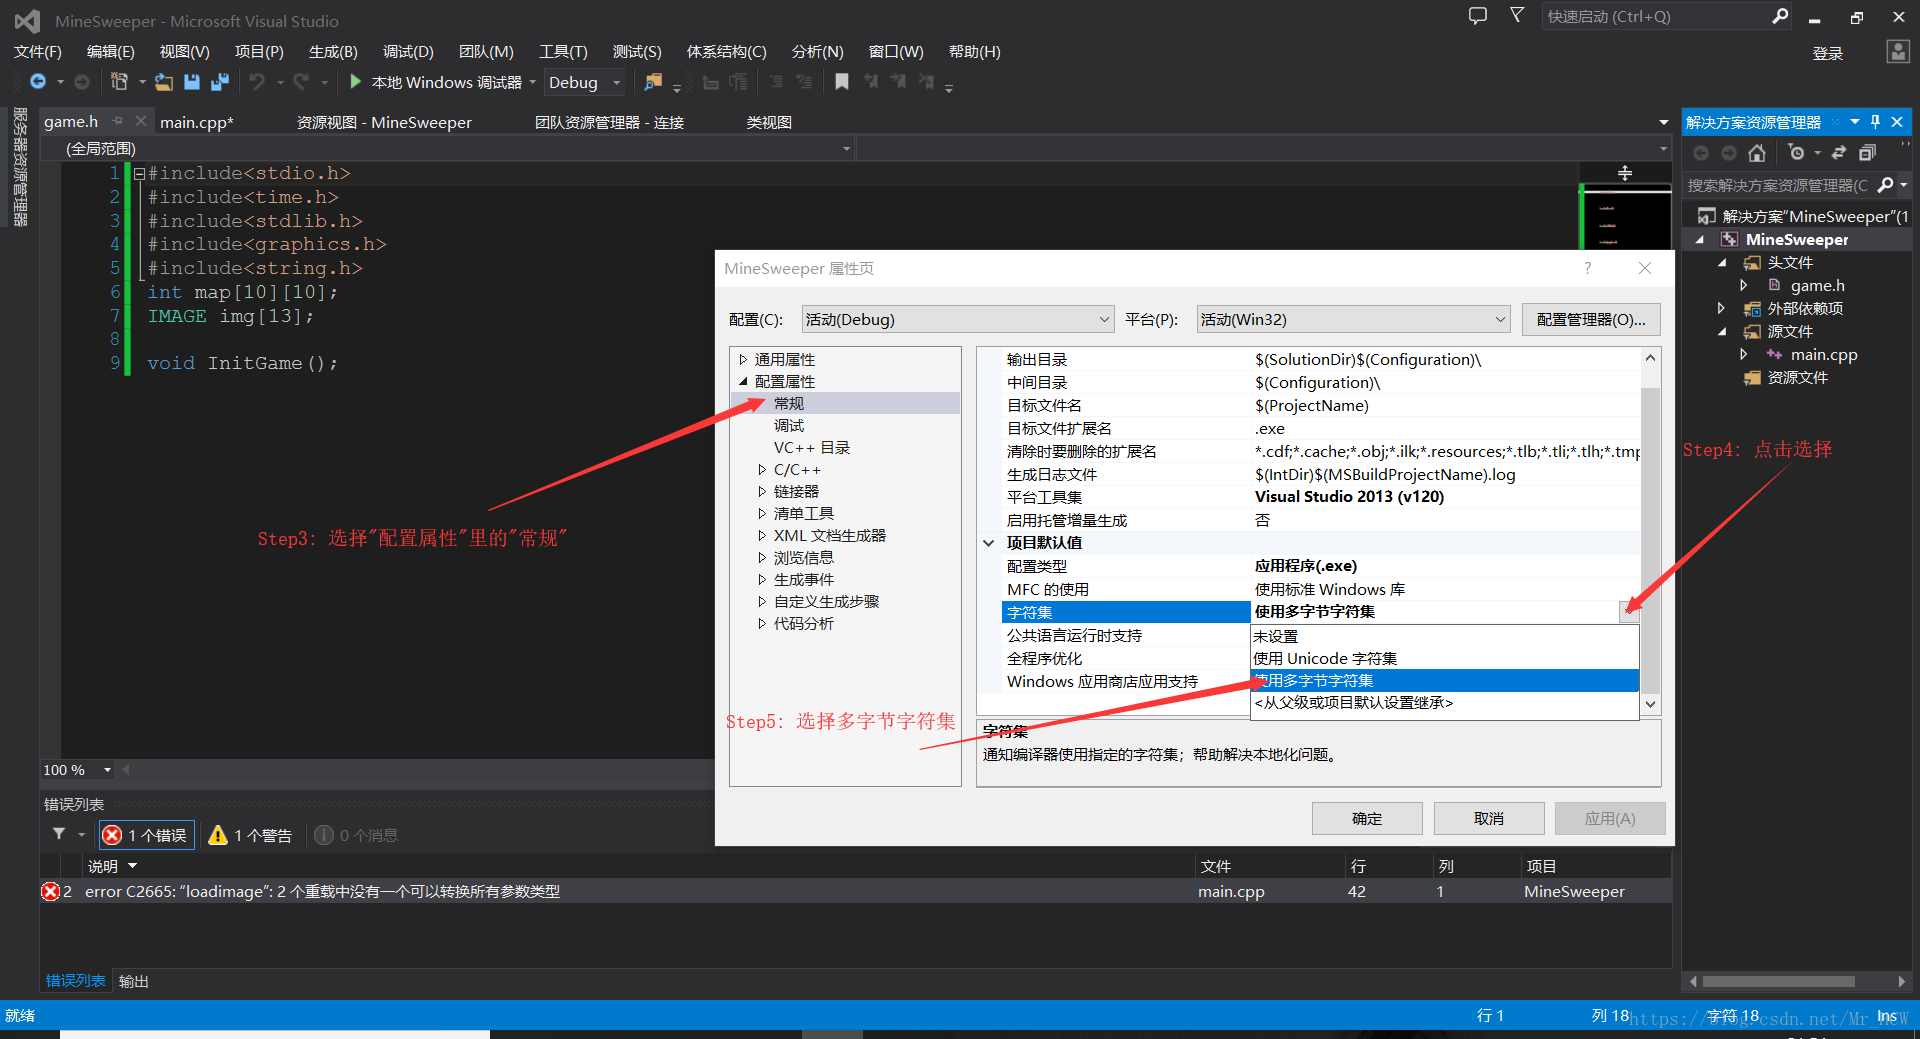Select <从父级或项目默认设置继承> option

(1445, 702)
